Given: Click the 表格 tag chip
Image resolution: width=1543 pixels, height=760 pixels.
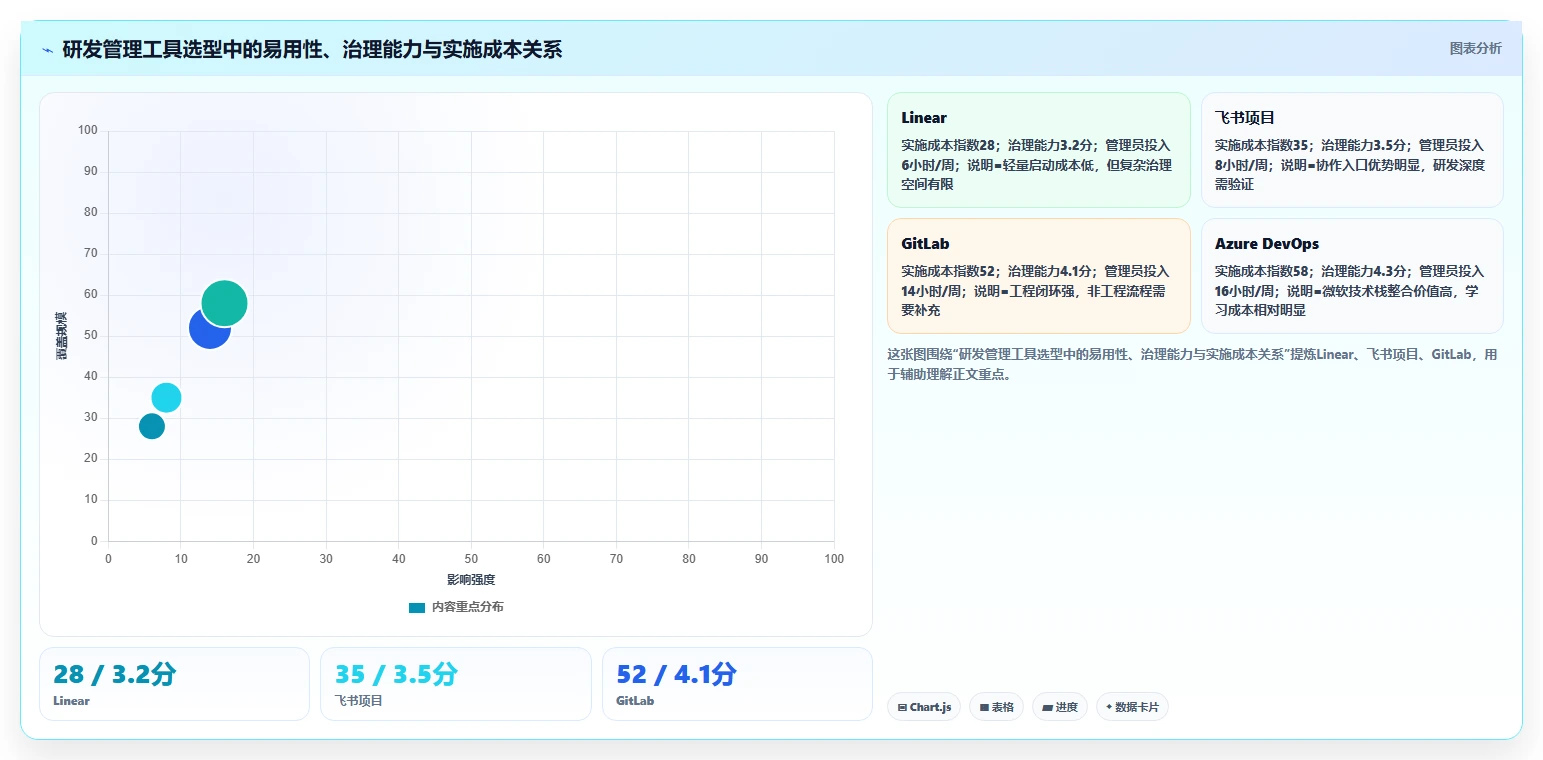Looking at the screenshot, I should tap(996, 707).
